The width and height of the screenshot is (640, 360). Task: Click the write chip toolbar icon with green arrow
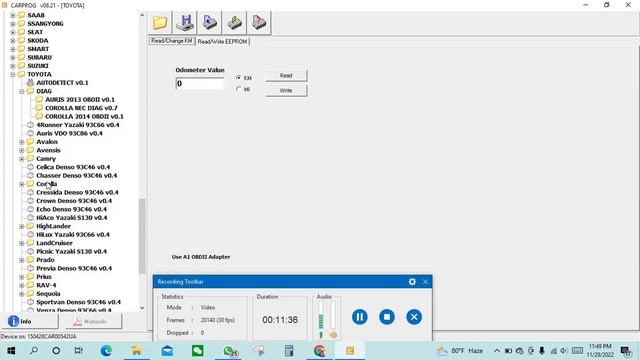coord(234,22)
